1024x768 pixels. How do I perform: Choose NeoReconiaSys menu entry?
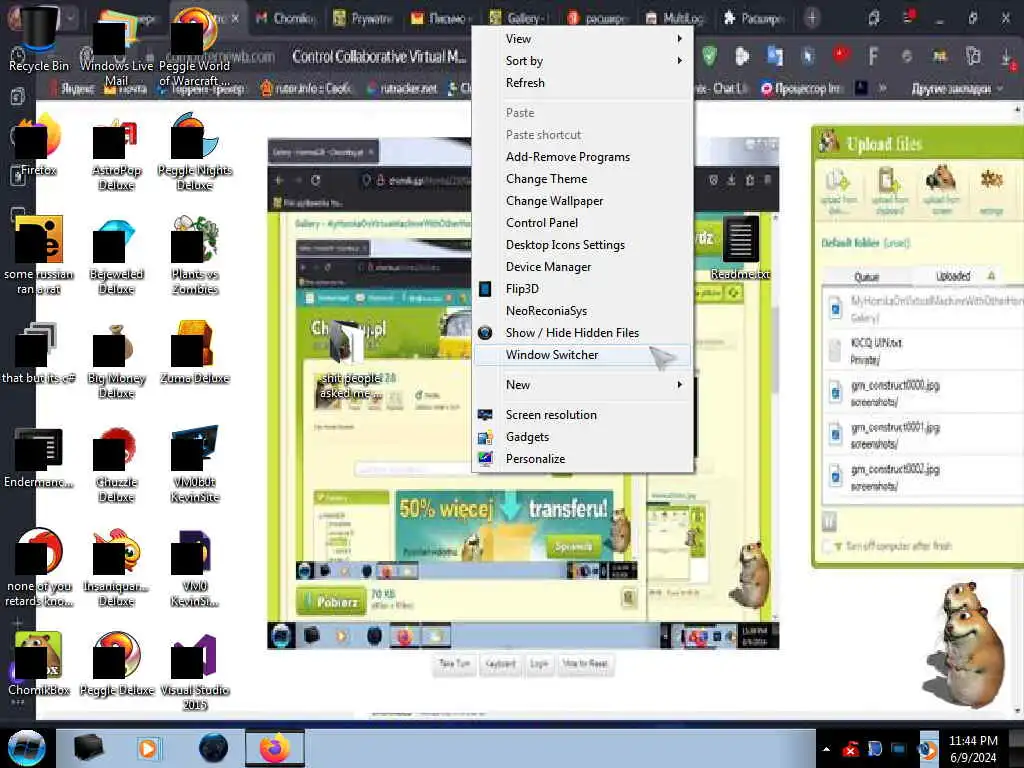pos(582,311)
